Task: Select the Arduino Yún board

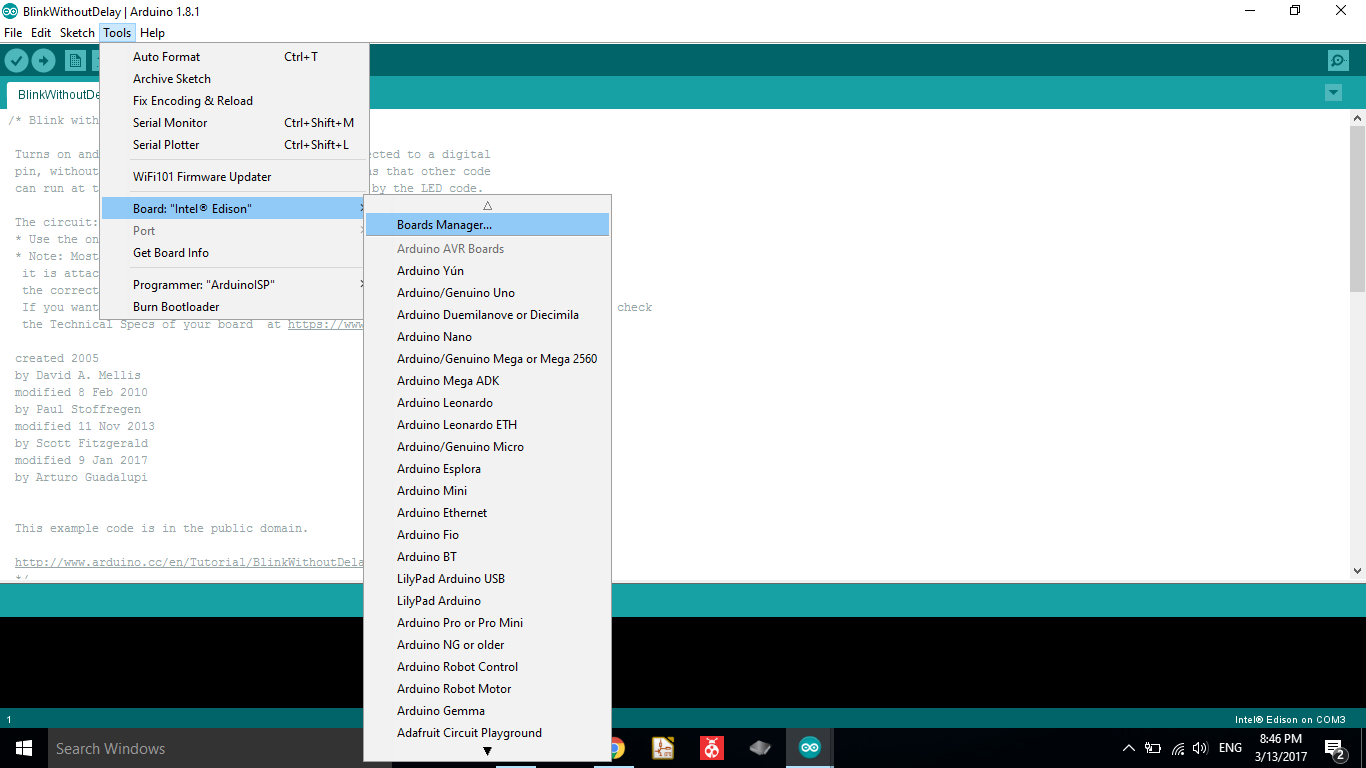Action: click(487, 271)
